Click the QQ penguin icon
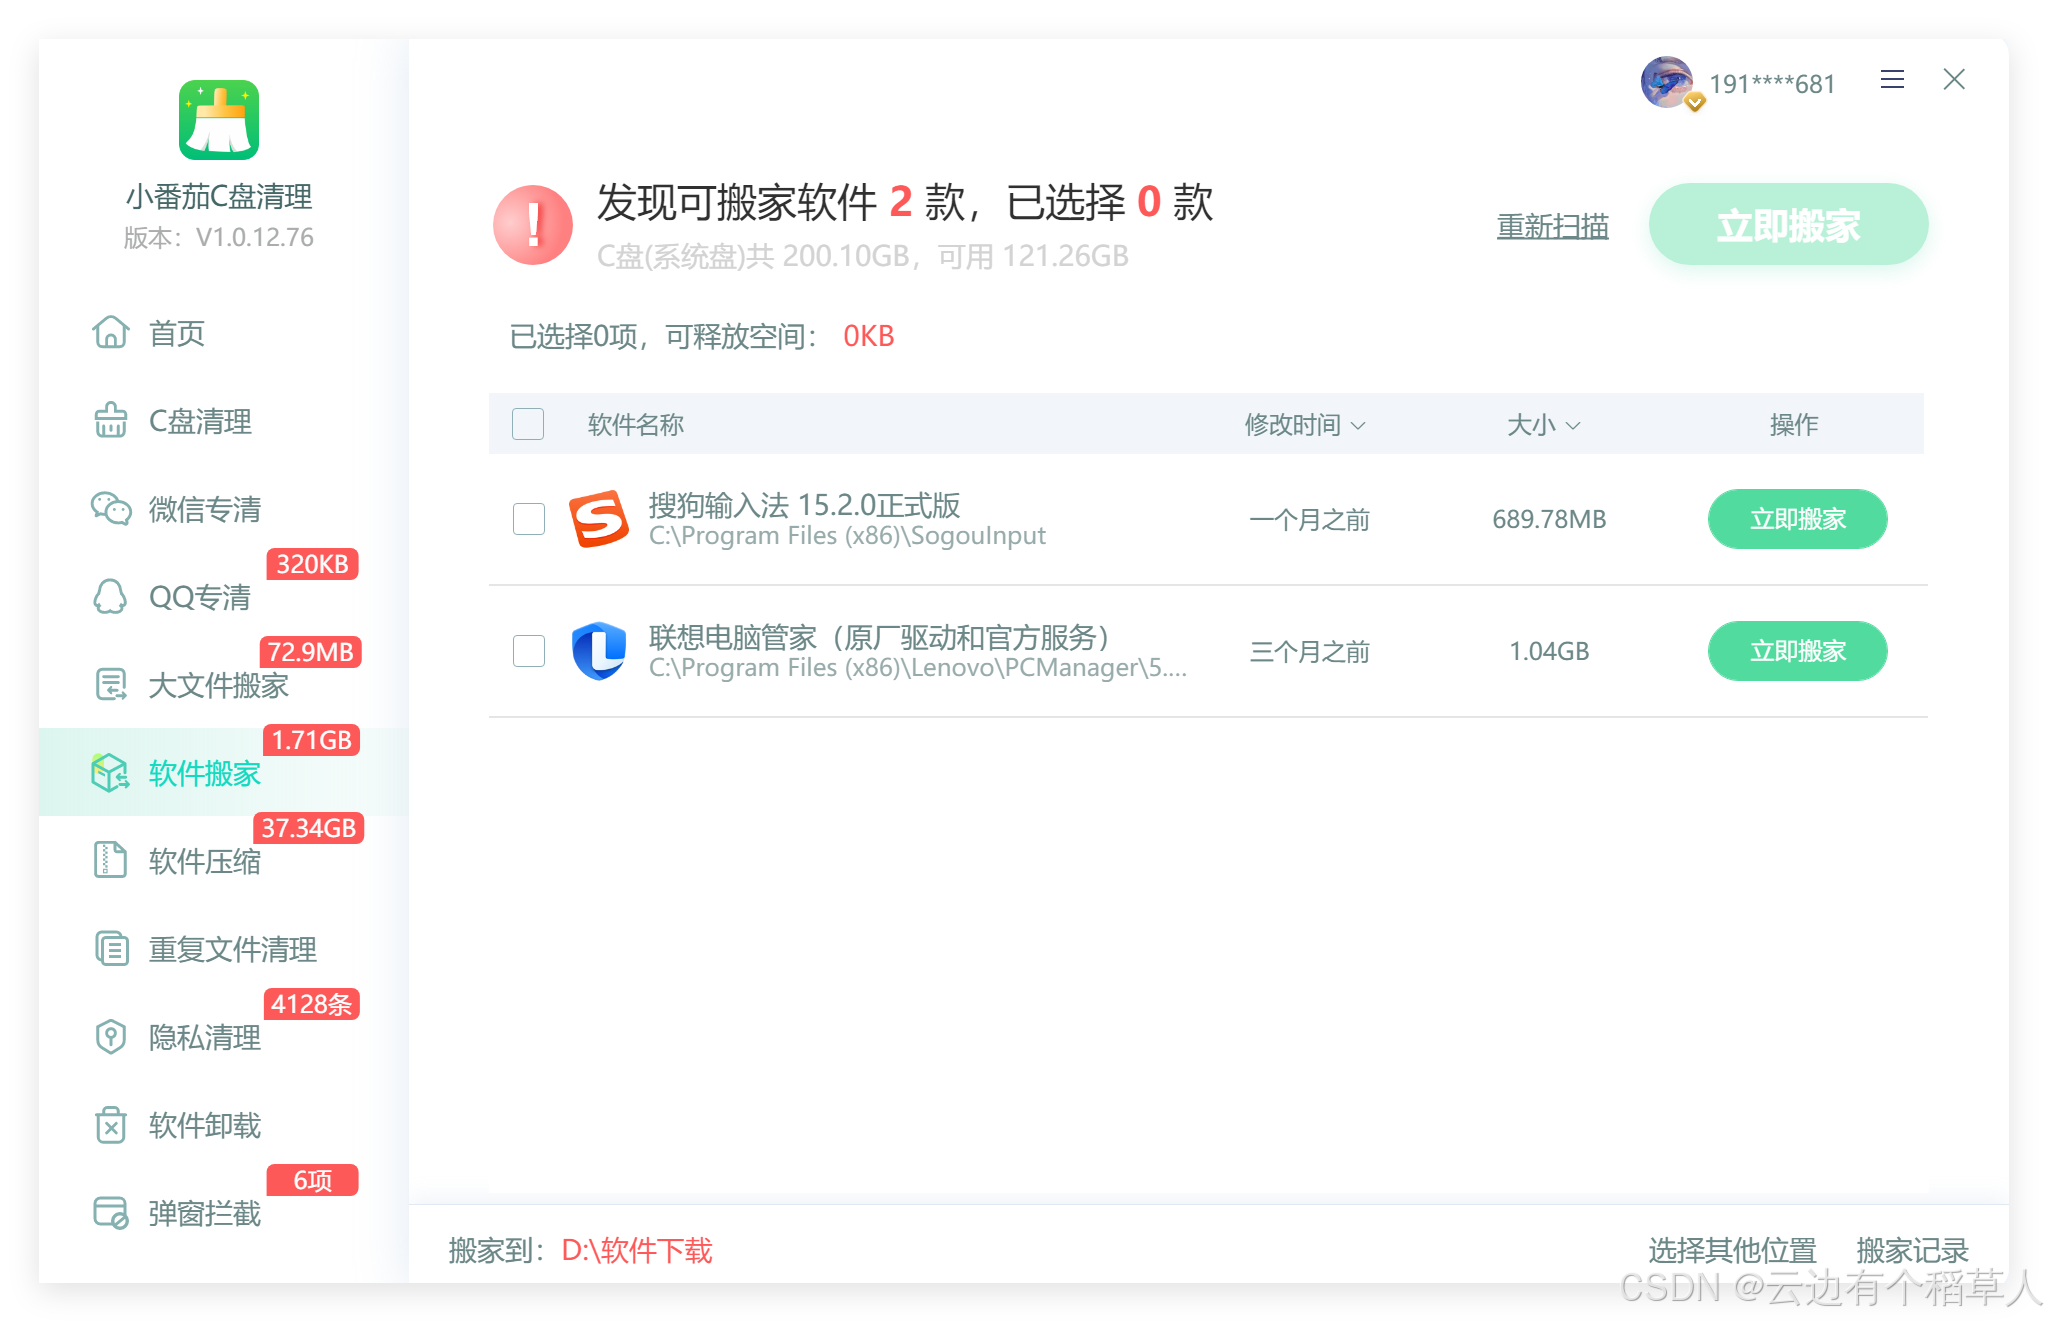 pos(111,597)
